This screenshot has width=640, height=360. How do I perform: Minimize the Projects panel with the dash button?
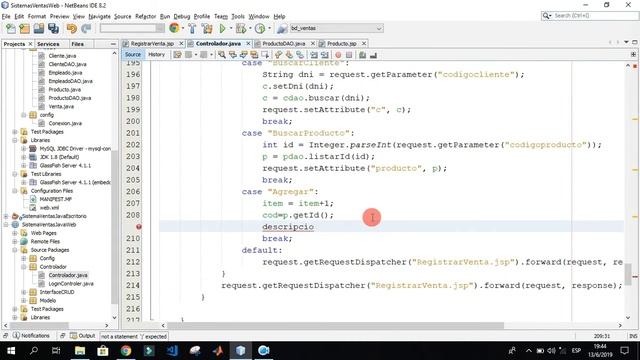(113, 44)
